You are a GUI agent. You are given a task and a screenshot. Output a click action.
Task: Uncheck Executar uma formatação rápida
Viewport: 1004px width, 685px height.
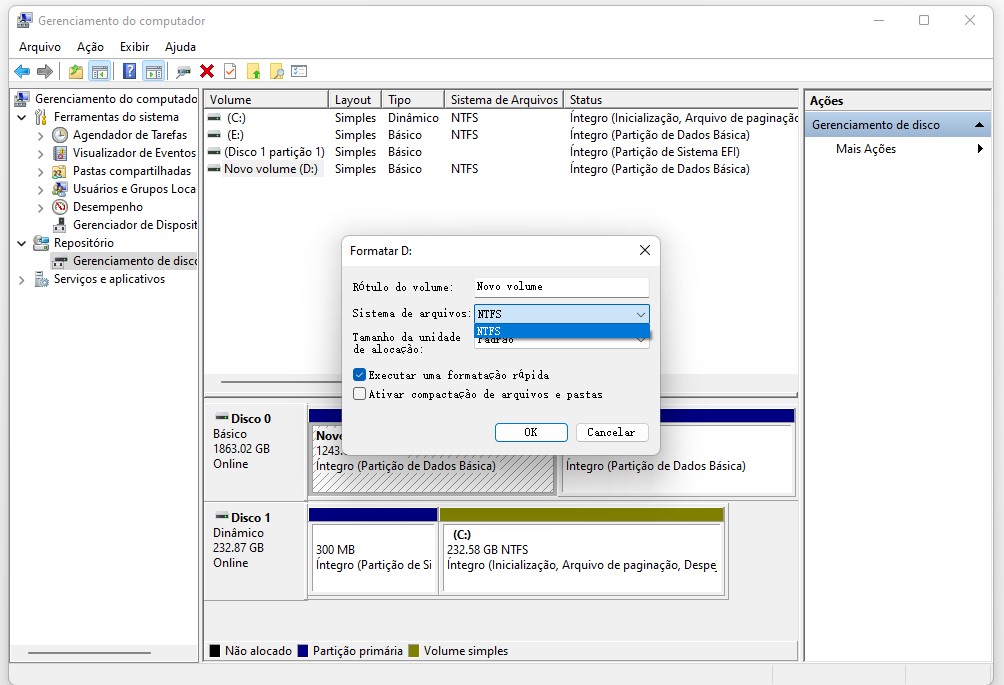pos(360,375)
